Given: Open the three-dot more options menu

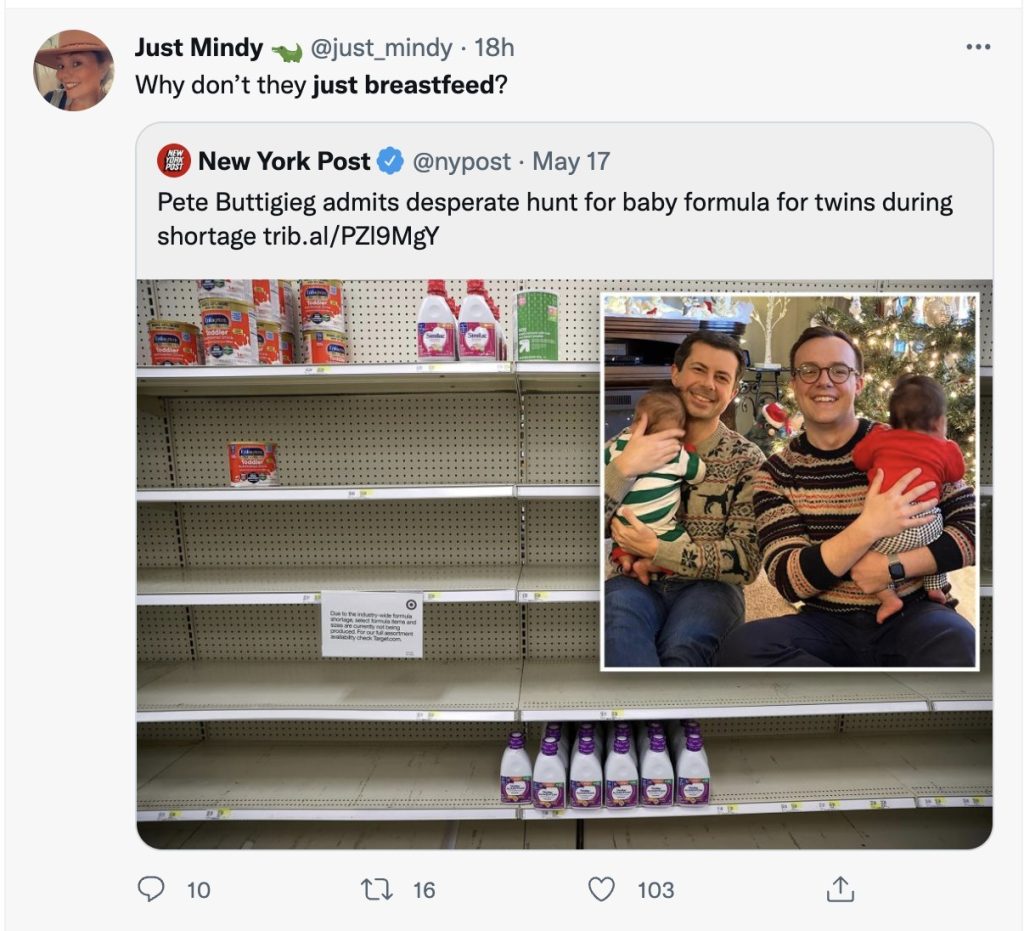Looking at the screenshot, I should (x=978, y=47).
